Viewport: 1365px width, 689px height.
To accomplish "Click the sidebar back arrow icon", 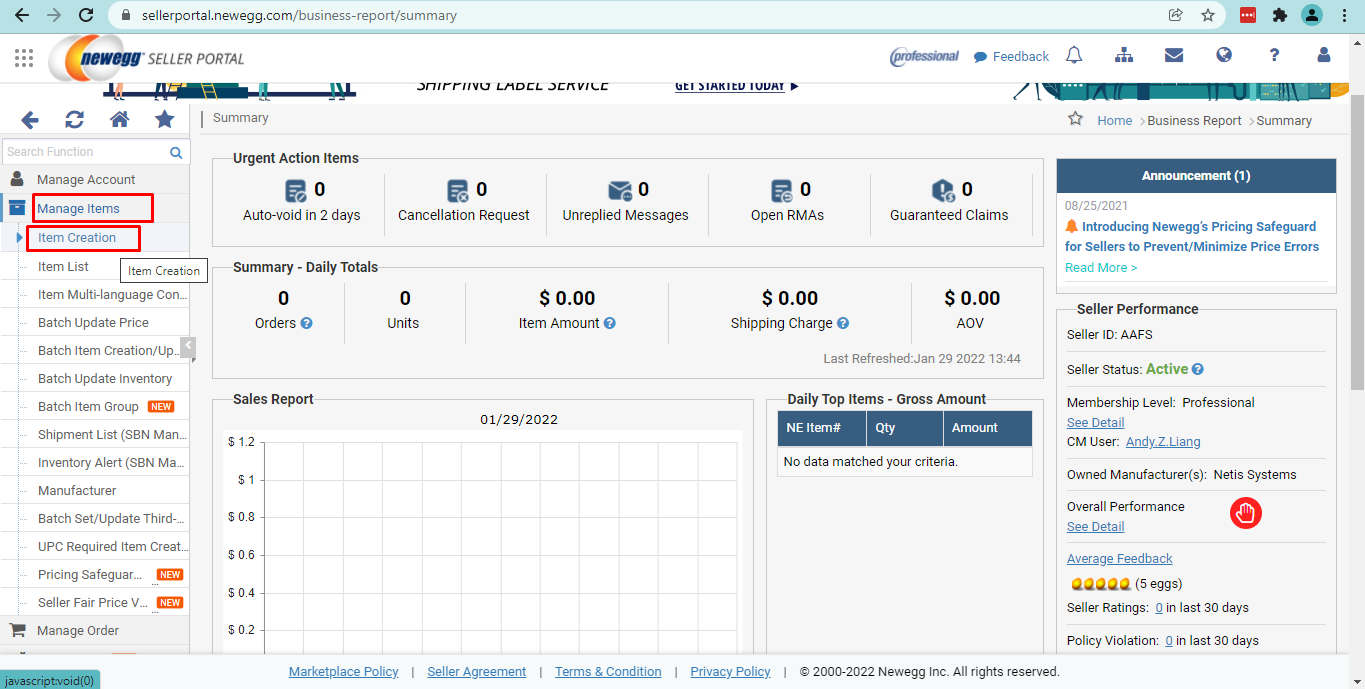I will tap(30, 120).
